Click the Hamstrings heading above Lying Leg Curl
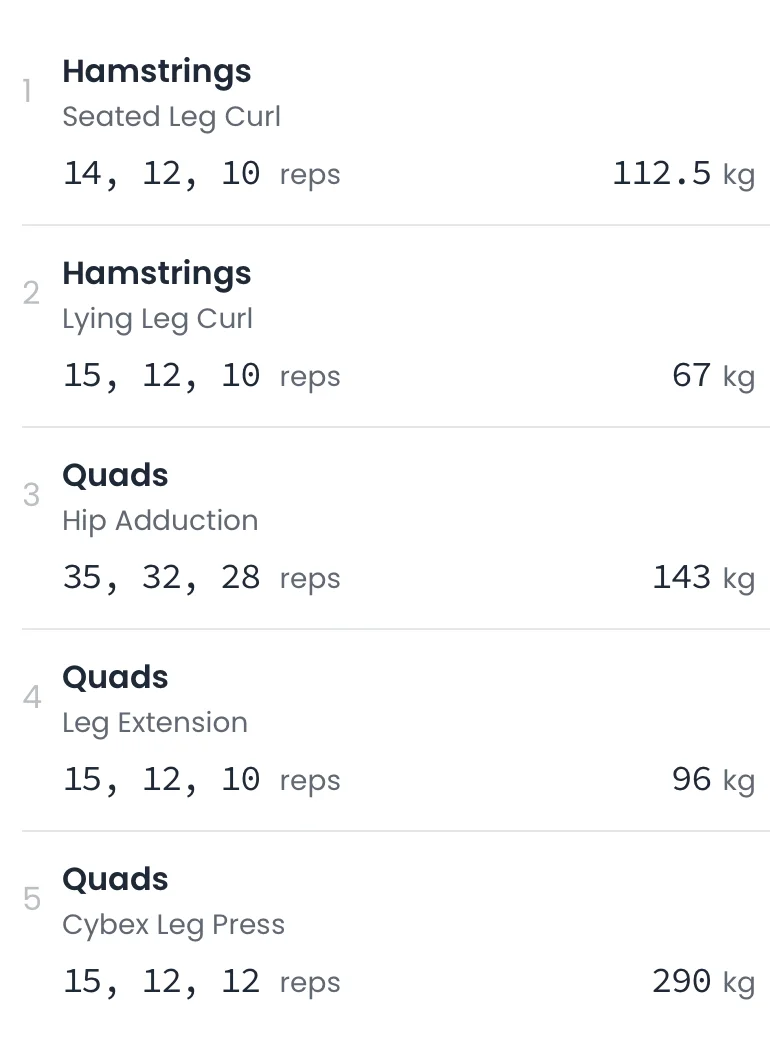This screenshot has width=770, height=1044. pyautogui.click(x=157, y=274)
